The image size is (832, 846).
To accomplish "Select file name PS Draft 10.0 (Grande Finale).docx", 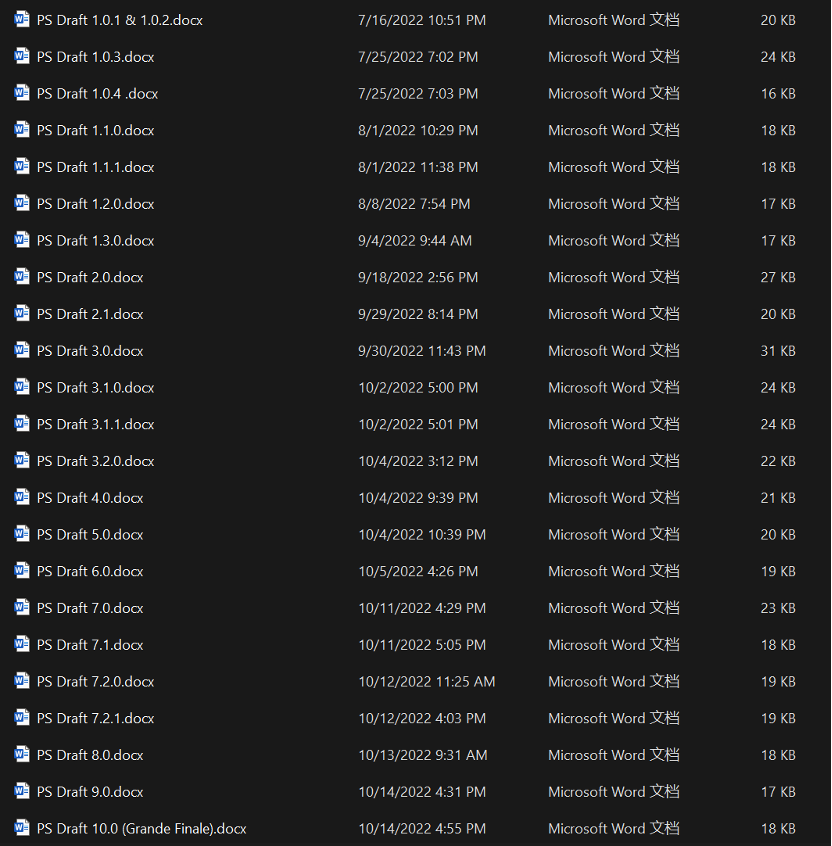I will click(x=142, y=829).
